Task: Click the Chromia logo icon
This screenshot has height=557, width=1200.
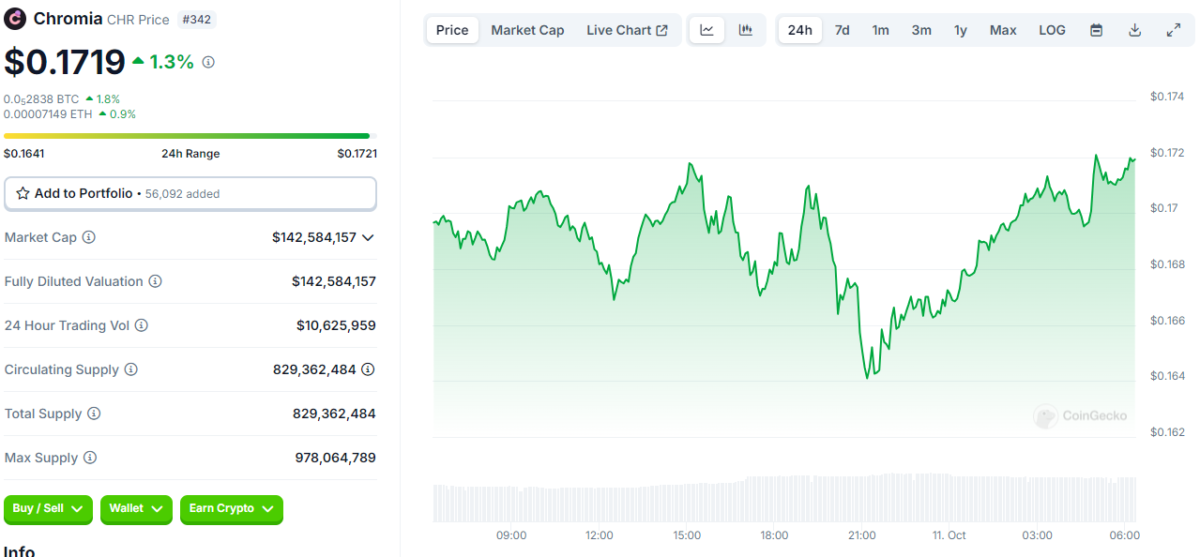Action: coord(15,19)
